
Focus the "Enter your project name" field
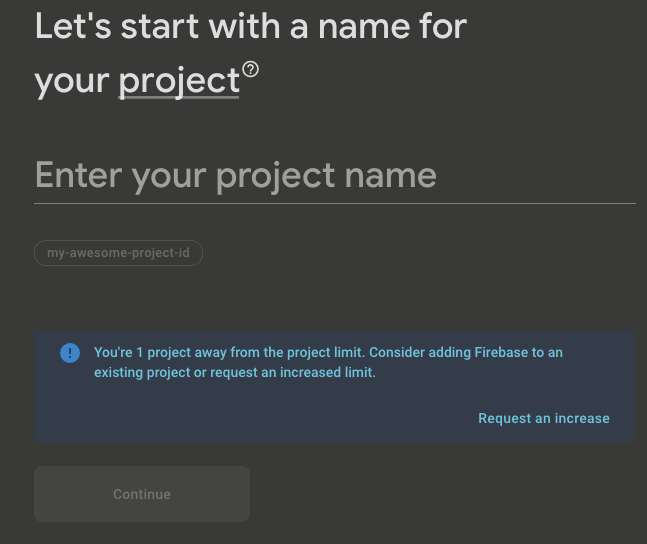pos(335,176)
